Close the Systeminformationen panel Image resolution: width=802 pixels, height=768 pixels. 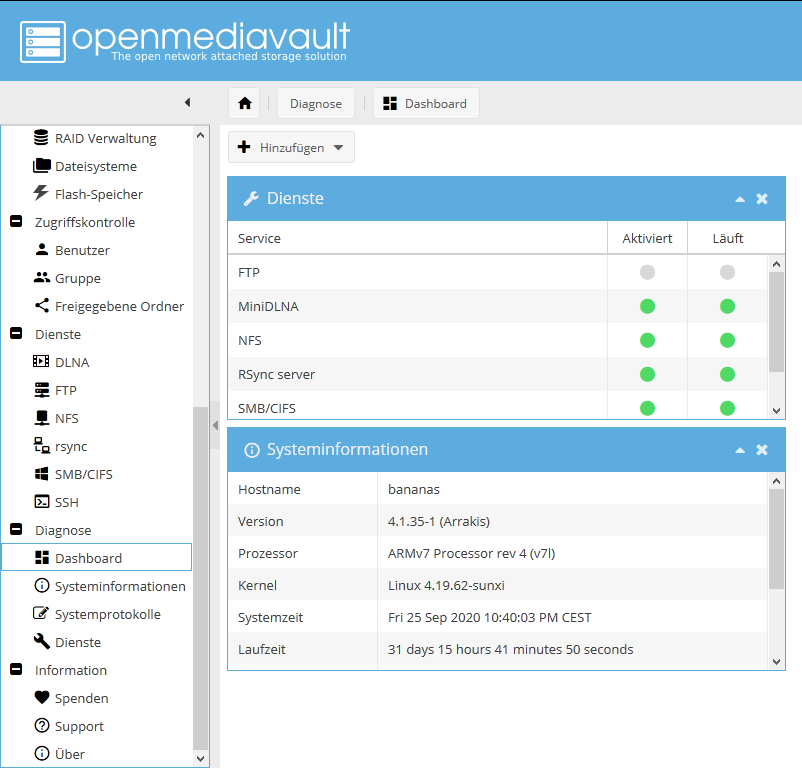point(762,450)
